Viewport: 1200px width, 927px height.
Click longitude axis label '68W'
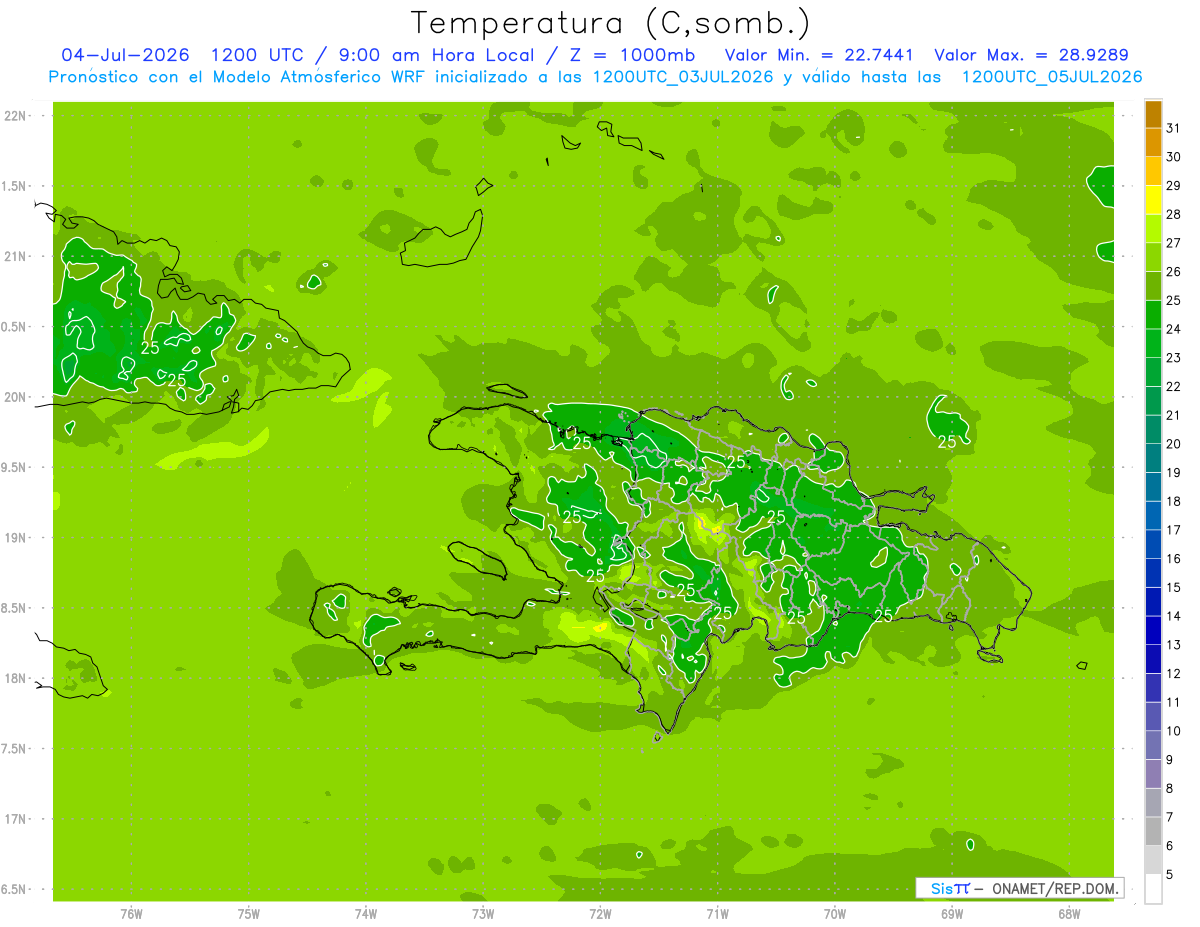pyautogui.click(x=1069, y=913)
